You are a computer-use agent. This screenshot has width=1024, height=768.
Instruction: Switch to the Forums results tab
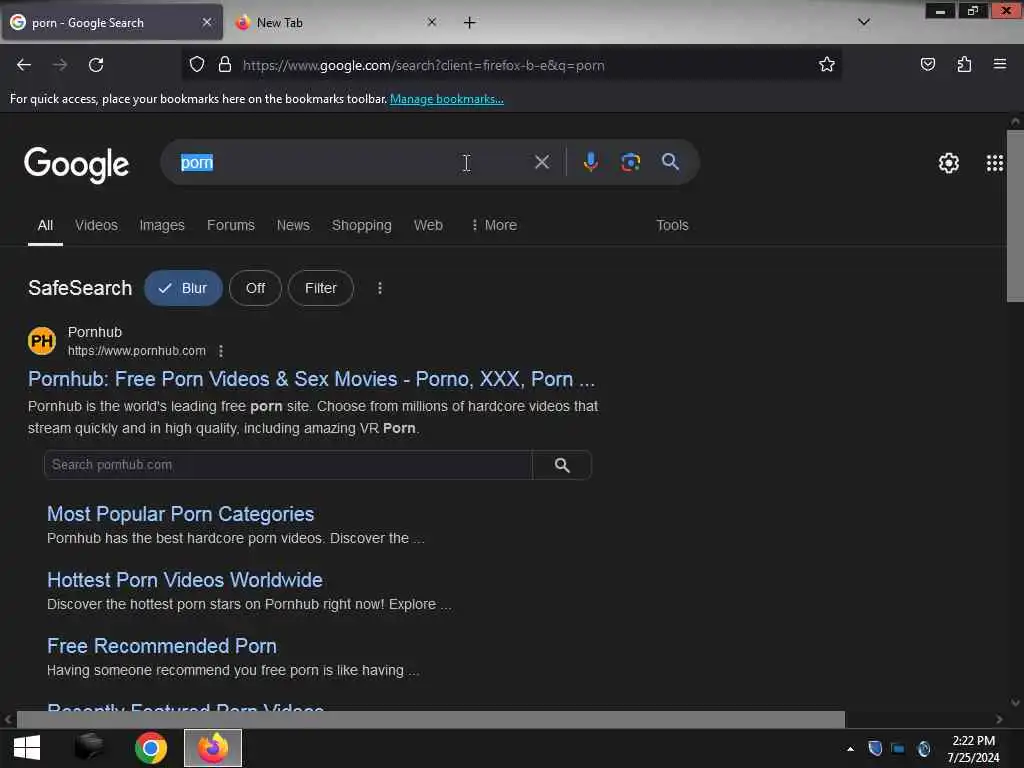click(x=231, y=225)
